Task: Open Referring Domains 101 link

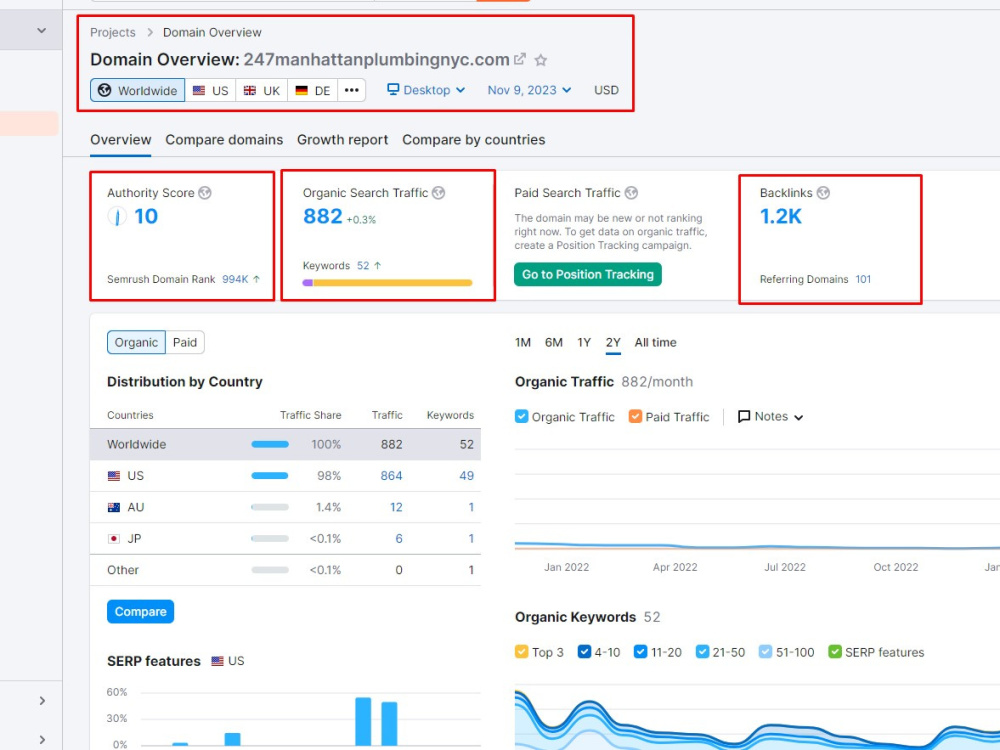Action: (x=863, y=279)
